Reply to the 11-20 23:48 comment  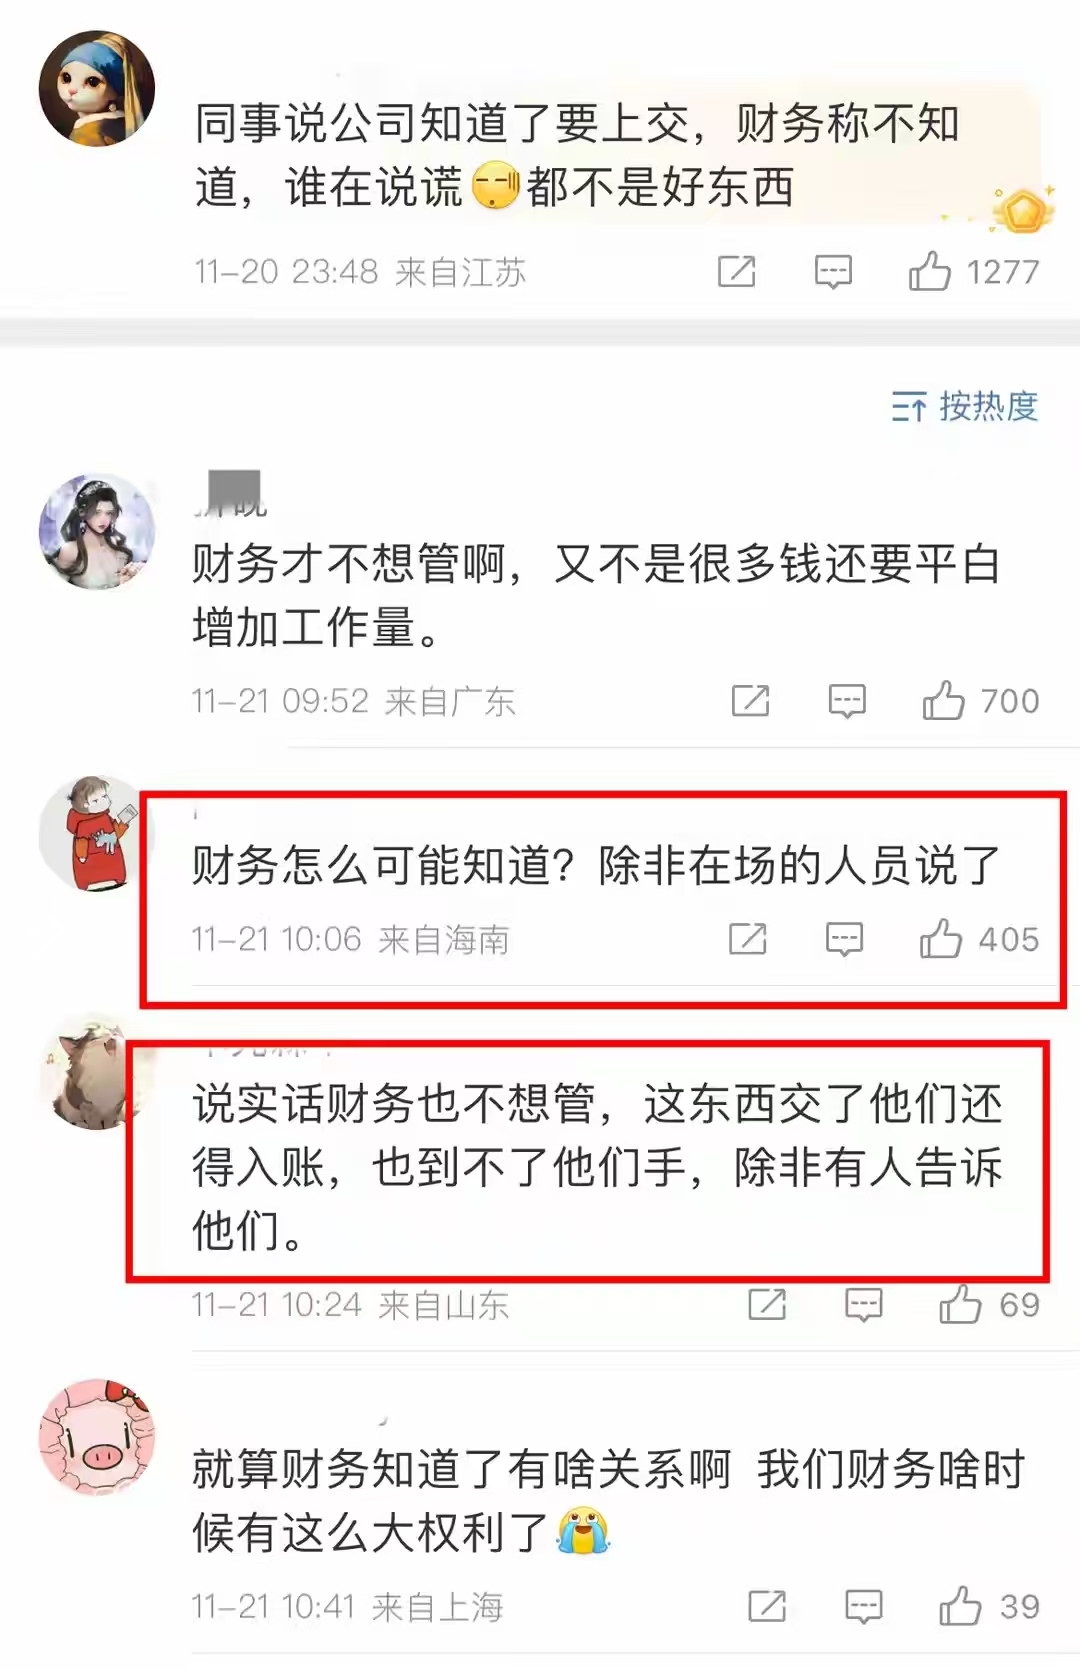pyautogui.click(x=833, y=272)
